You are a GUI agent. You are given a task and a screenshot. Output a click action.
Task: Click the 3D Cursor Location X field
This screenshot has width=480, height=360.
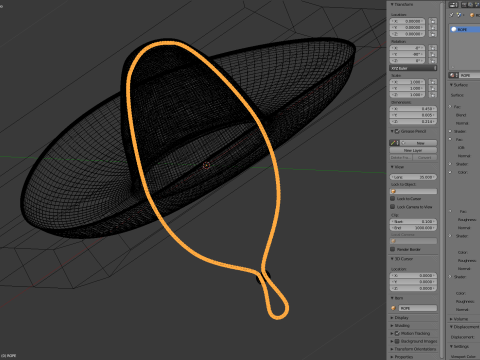click(x=413, y=275)
